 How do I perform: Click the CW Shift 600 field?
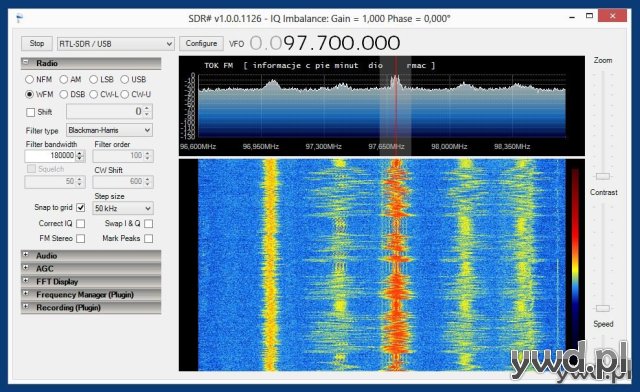point(123,181)
